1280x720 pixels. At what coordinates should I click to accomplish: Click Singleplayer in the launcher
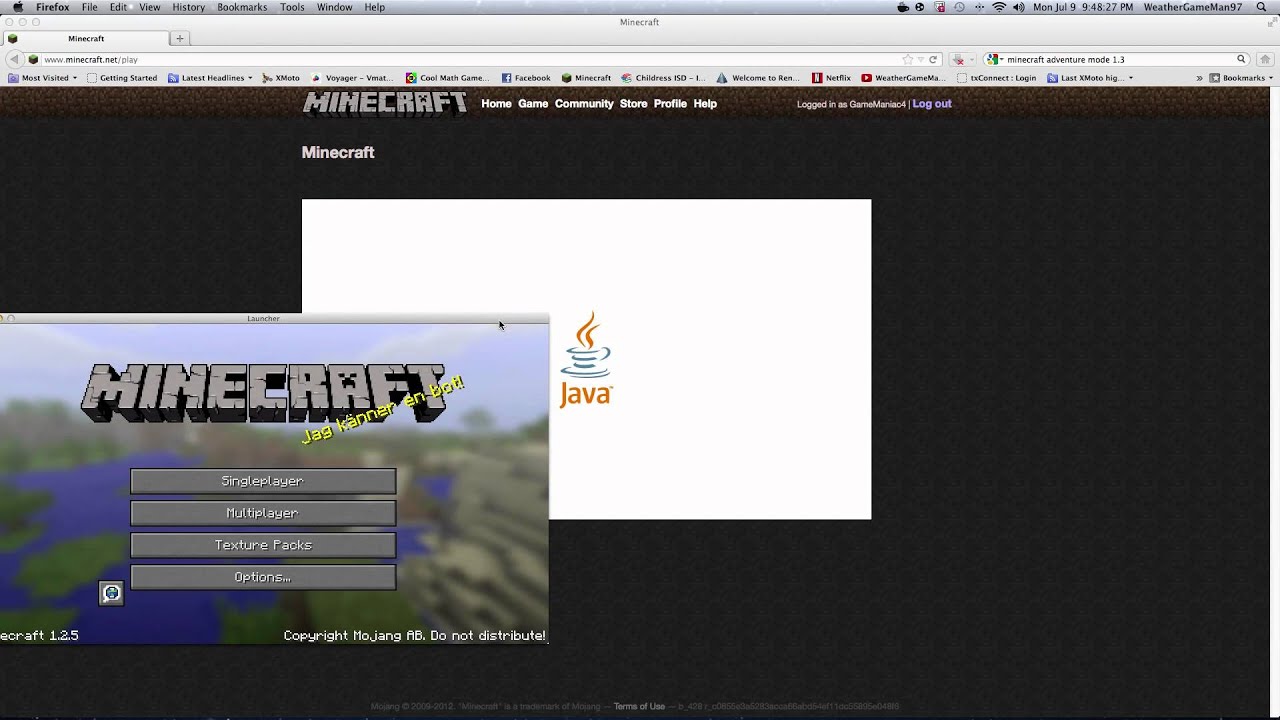point(263,481)
